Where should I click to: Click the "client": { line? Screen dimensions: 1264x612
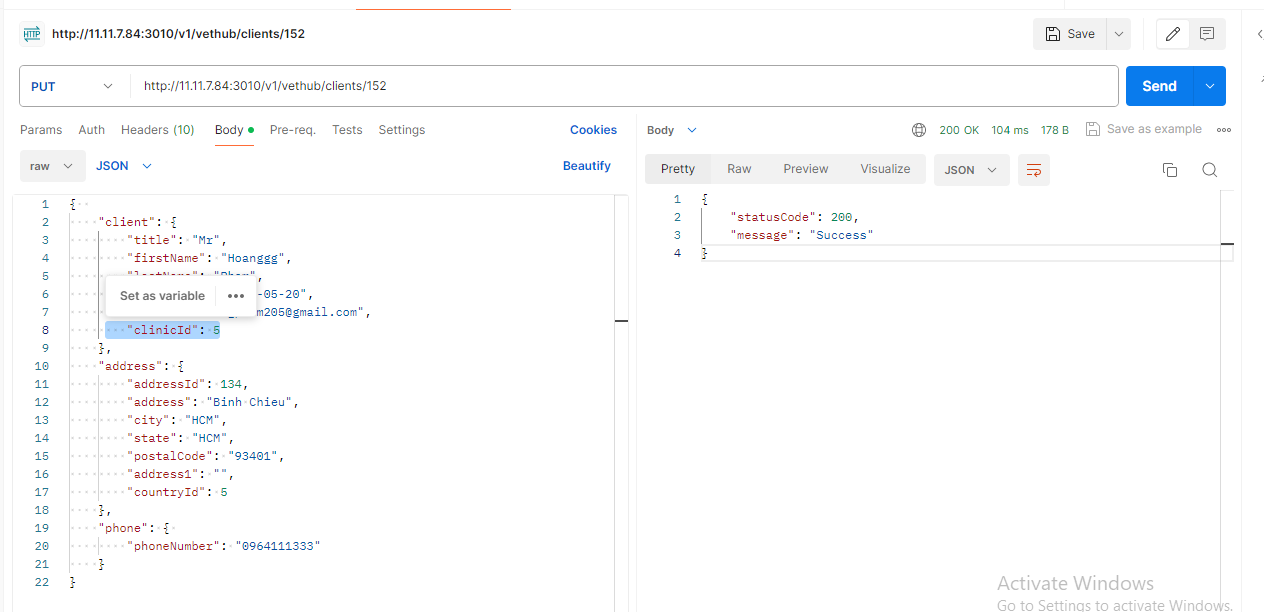(x=138, y=222)
